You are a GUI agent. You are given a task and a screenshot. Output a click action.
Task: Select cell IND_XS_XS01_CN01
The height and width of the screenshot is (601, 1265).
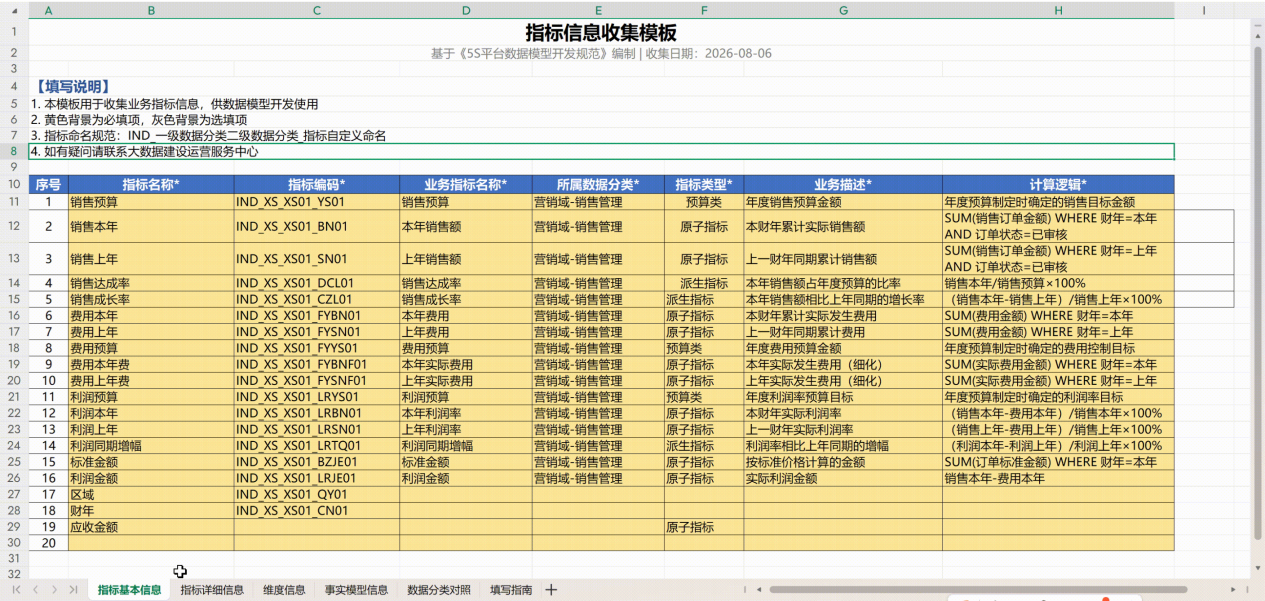[317, 510]
